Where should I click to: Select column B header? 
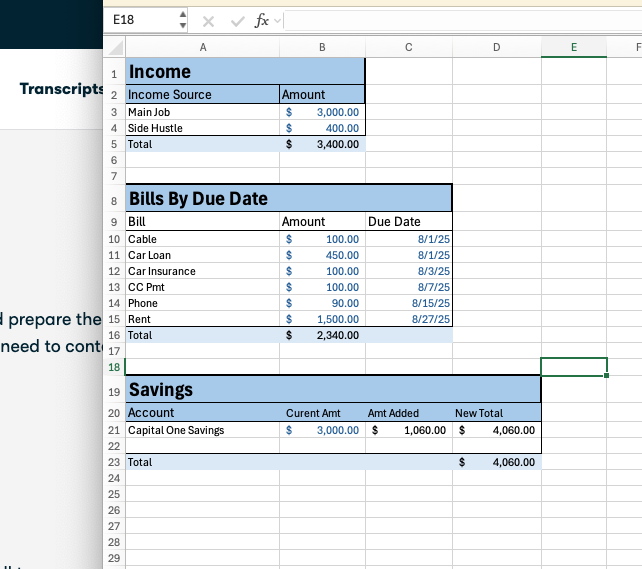(x=322, y=47)
